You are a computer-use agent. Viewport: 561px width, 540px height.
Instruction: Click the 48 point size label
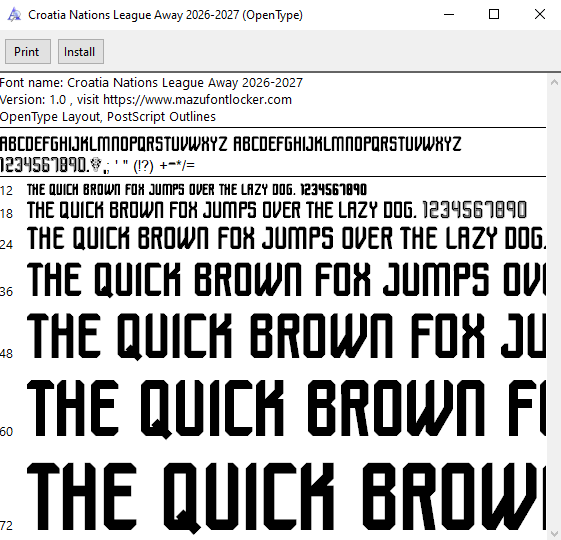(x=6, y=354)
